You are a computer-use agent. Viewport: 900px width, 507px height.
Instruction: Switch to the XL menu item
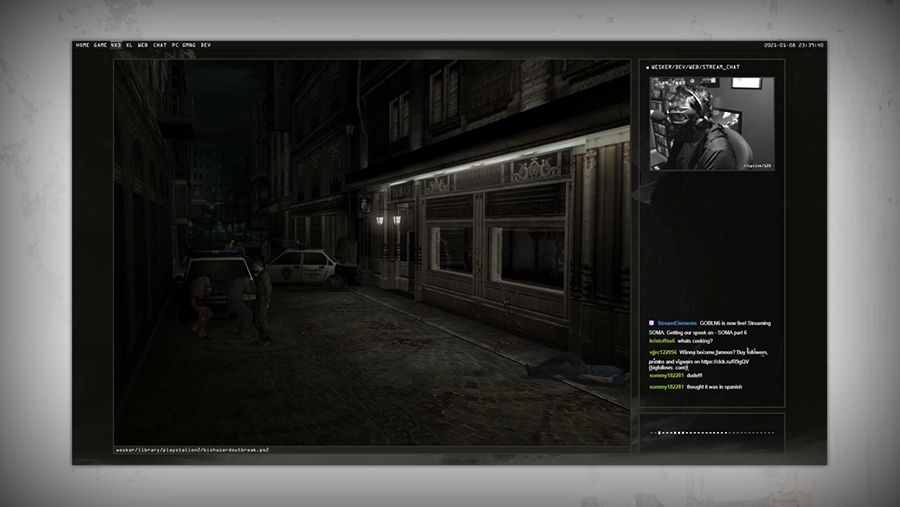click(129, 45)
